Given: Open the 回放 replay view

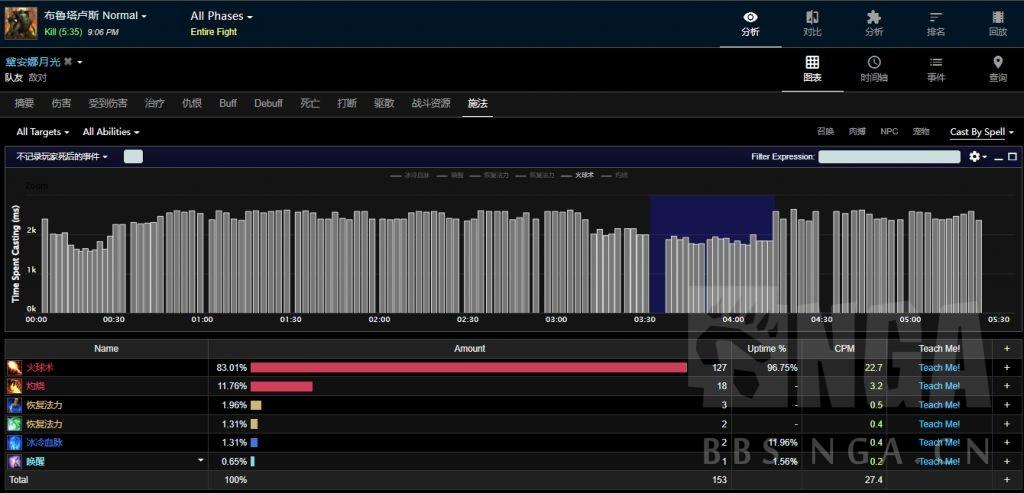Looking at the screenshot, I should pos(997,23).
